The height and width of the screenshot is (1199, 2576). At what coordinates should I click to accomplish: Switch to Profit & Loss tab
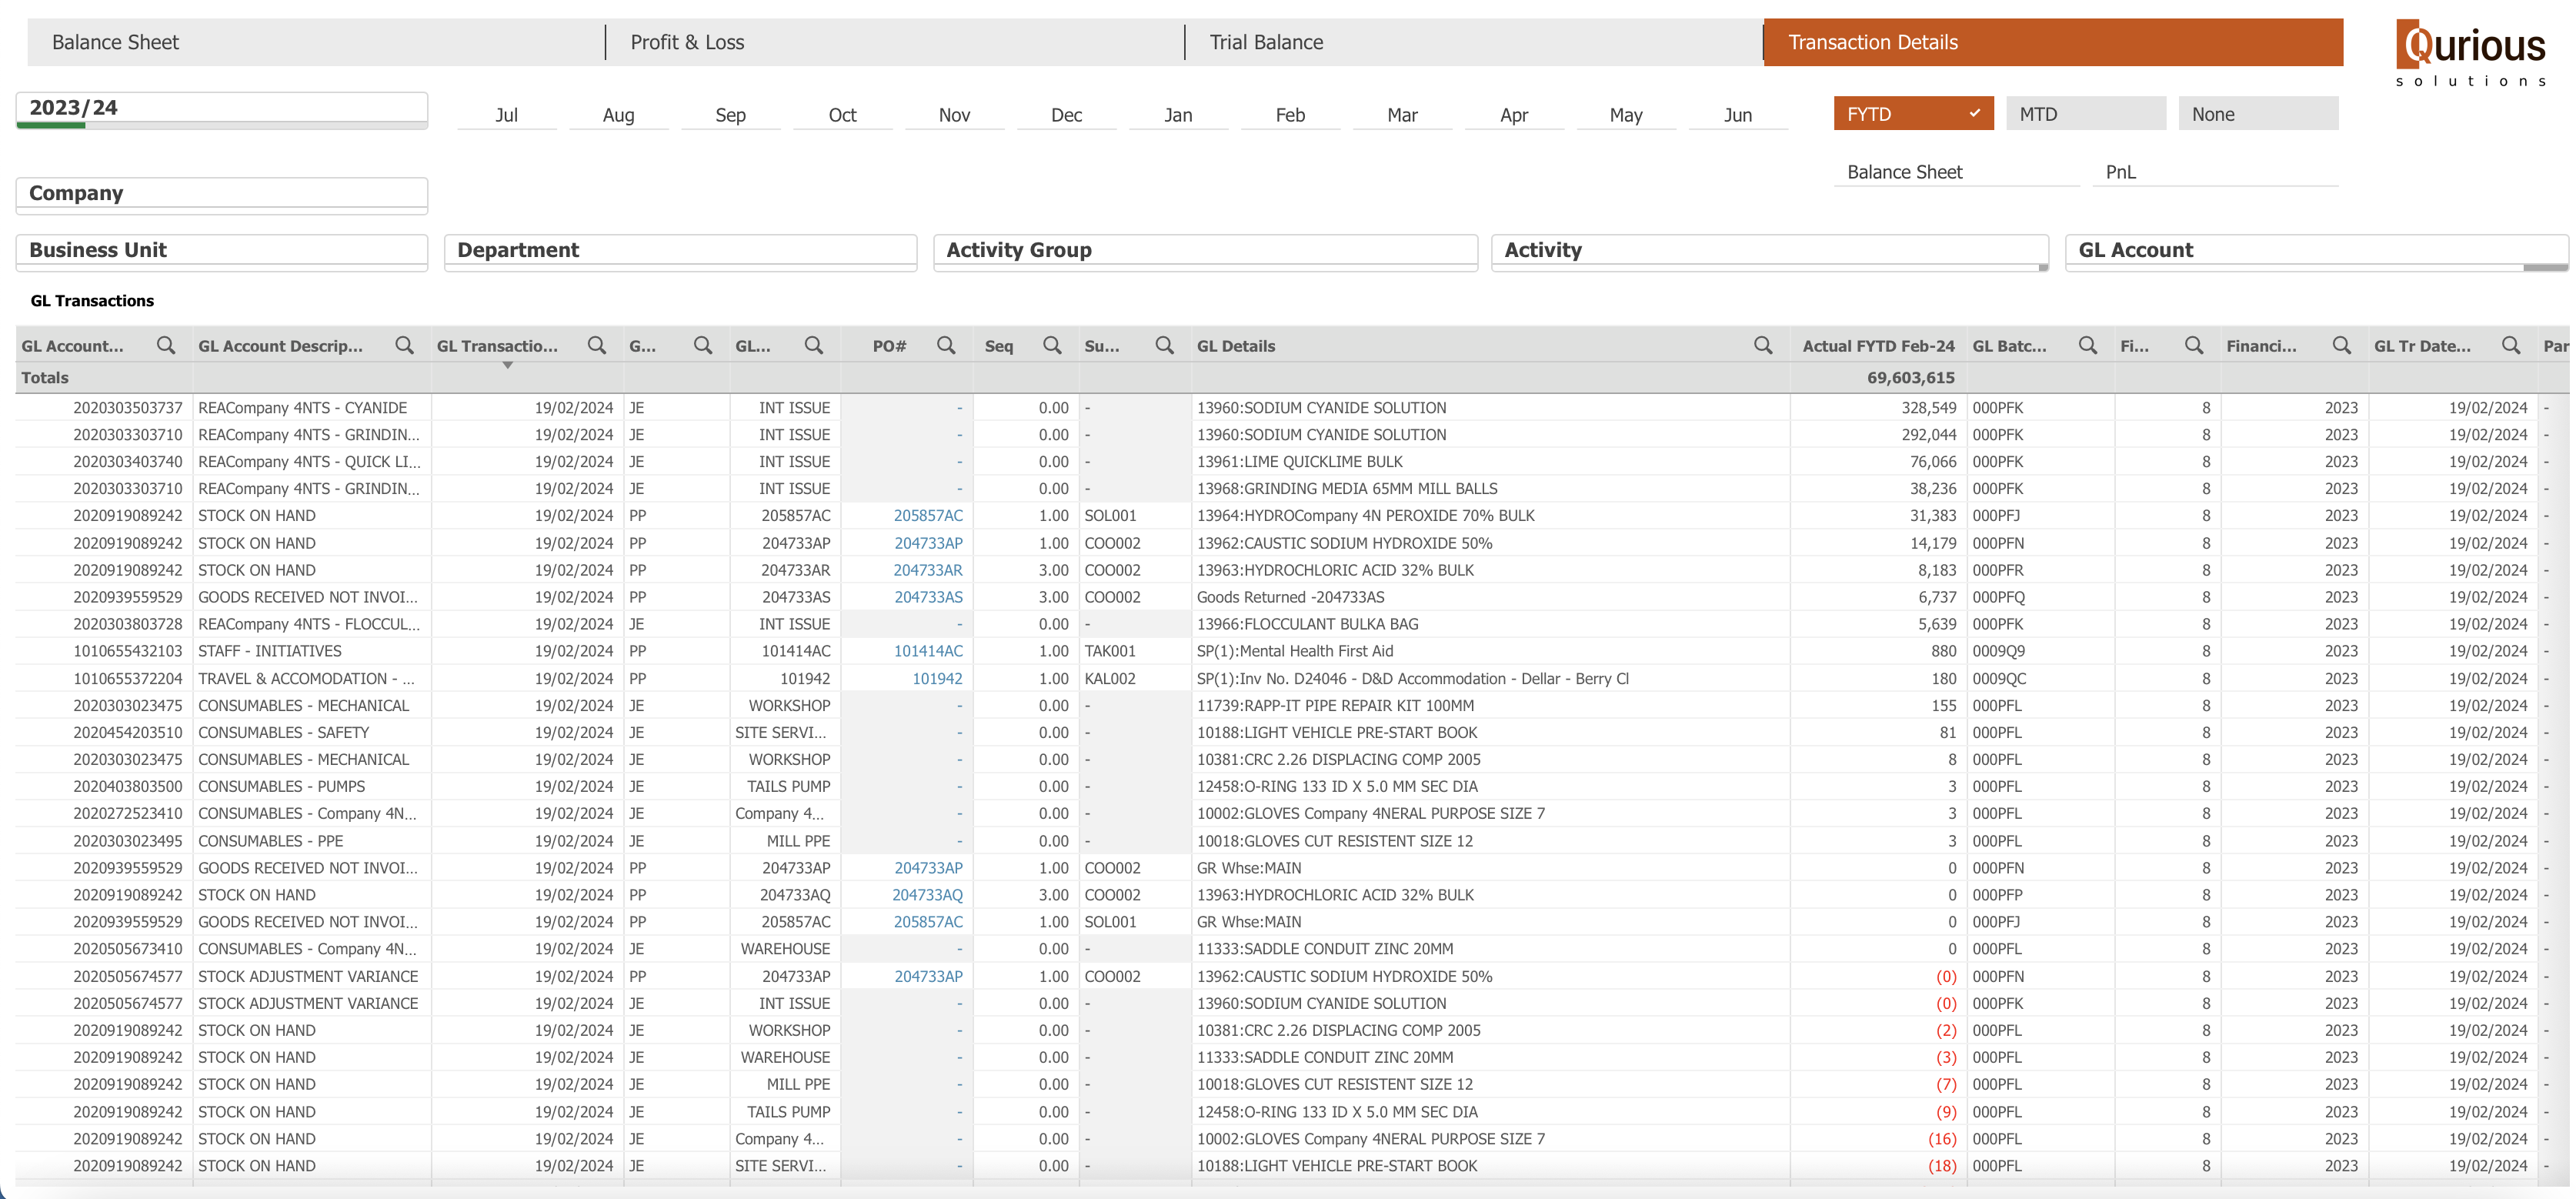[x=894, y=42]
